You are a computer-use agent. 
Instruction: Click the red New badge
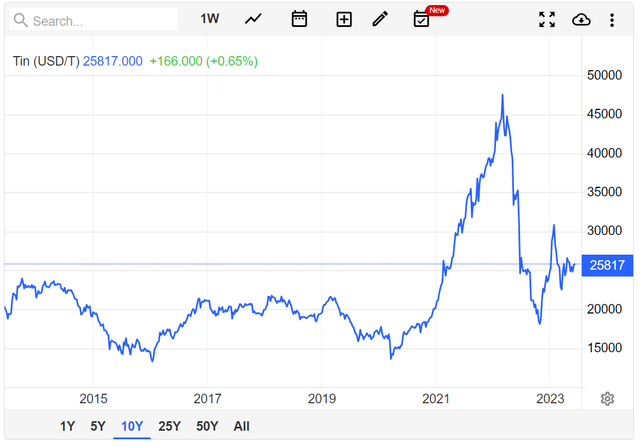pyautogui.click(x=437, y=10)
